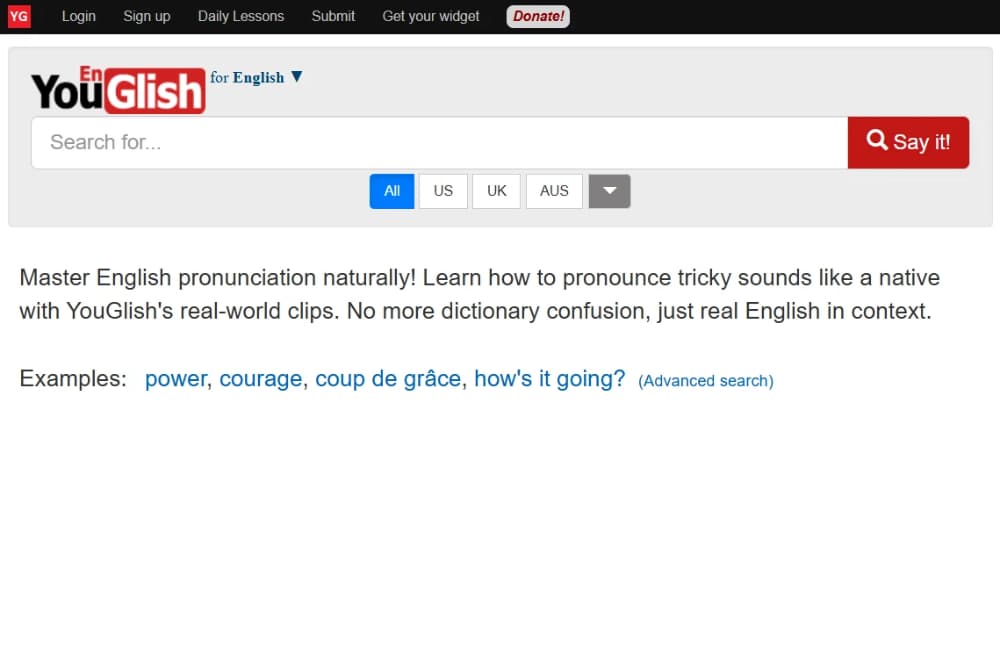
Task: Click the YG icon in top bar
Action: click(x=18, y=16)
